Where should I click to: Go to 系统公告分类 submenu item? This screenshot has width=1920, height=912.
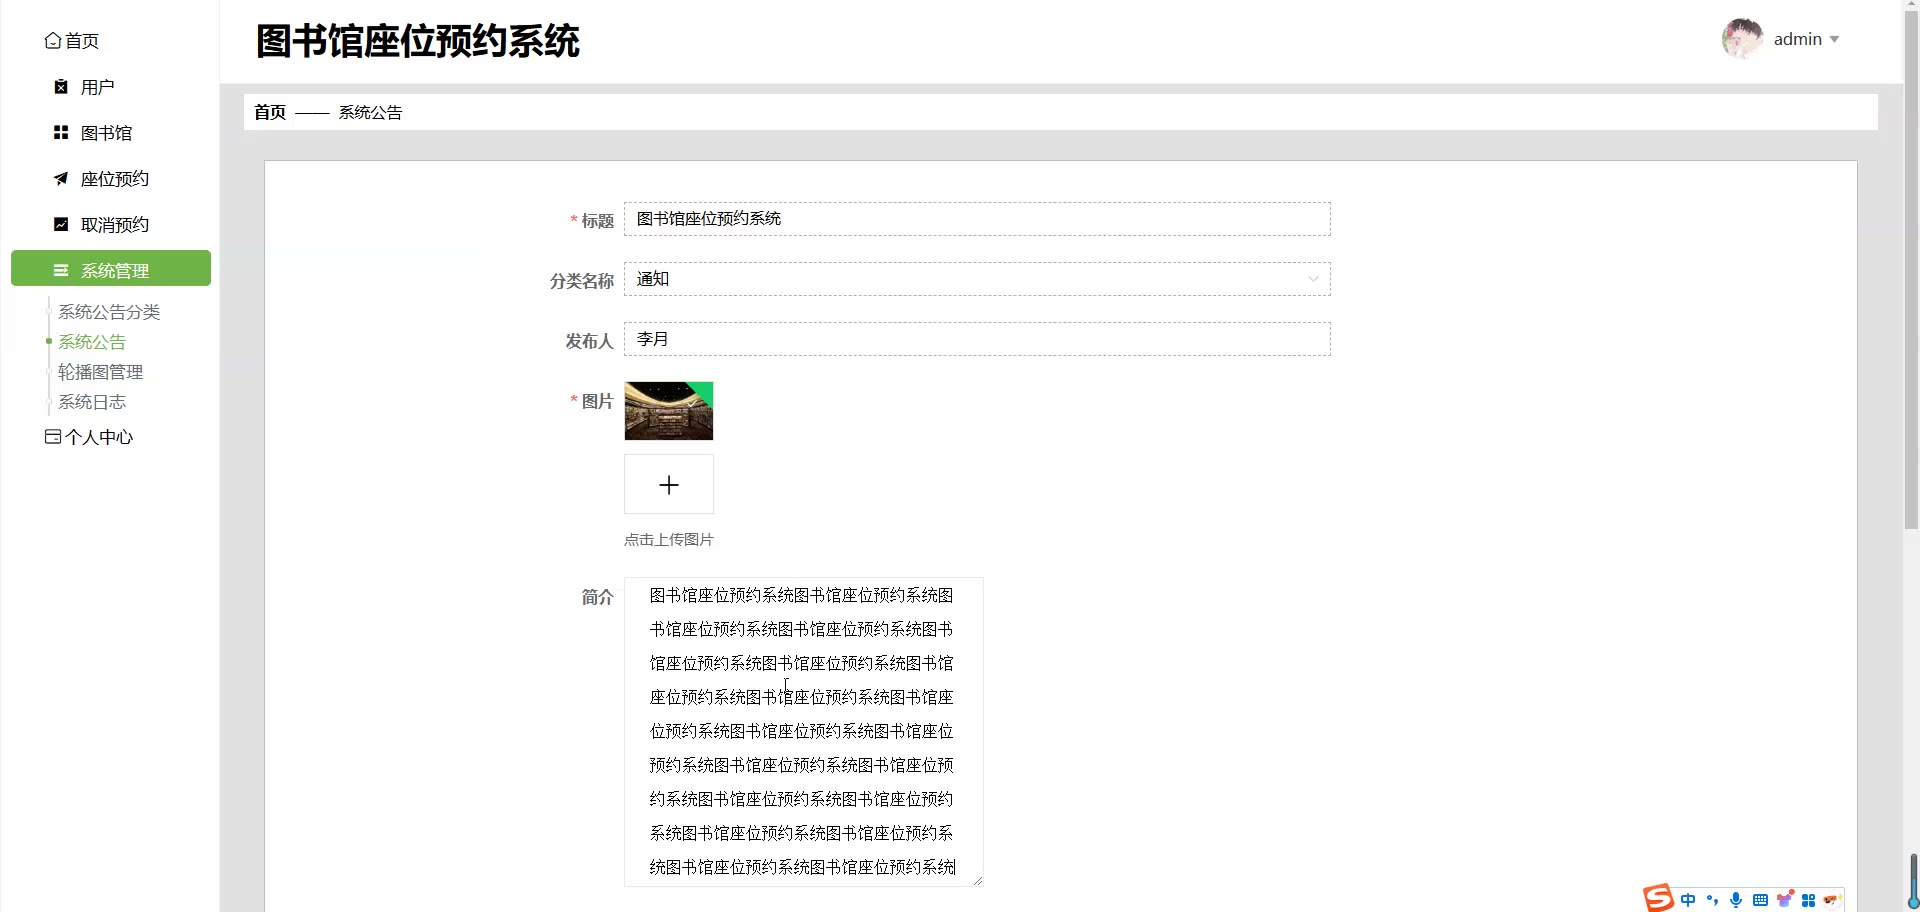coord(109,312)
